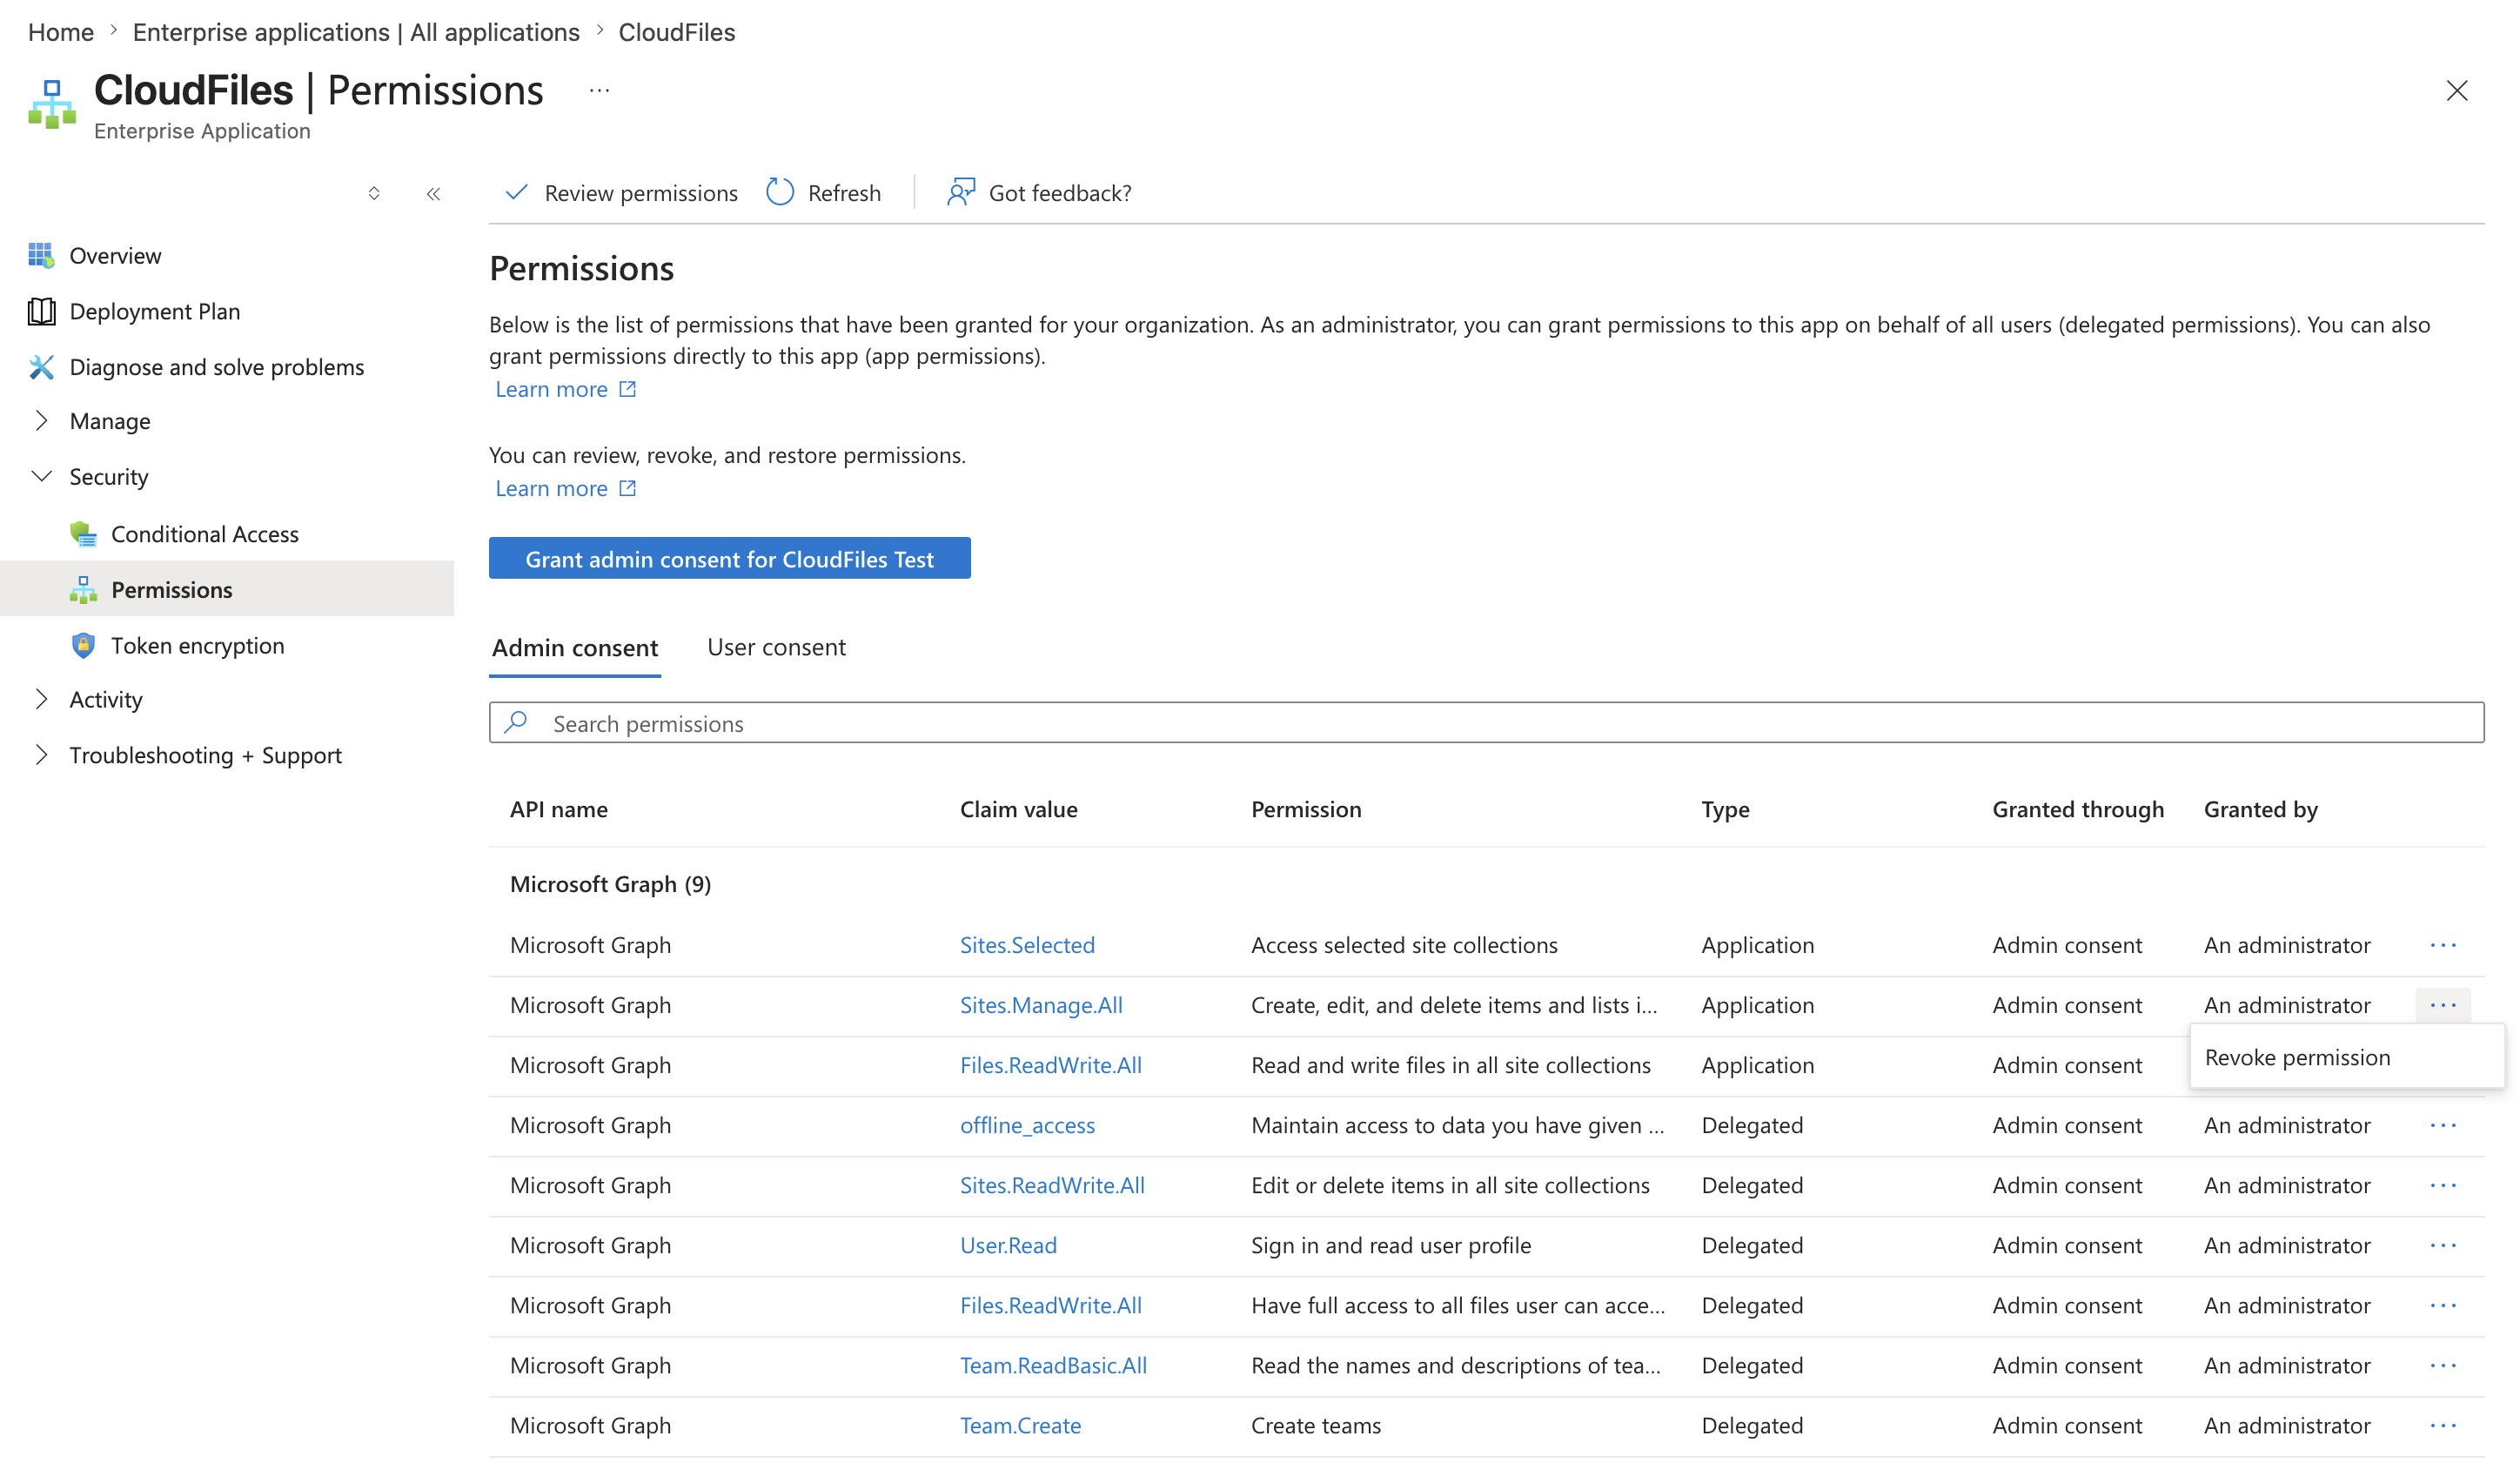
Task: Open ellipsis menu for Team.ReadBasic.All row
Action: click(2442, 1365)
